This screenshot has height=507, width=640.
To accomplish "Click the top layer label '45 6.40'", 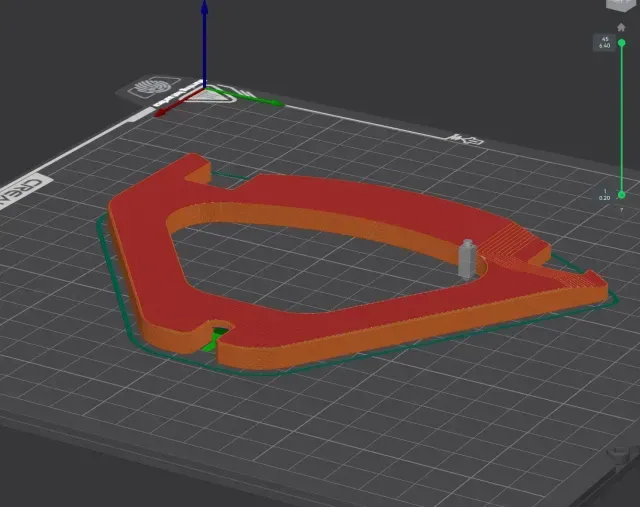I will click(x=604, y=42).
